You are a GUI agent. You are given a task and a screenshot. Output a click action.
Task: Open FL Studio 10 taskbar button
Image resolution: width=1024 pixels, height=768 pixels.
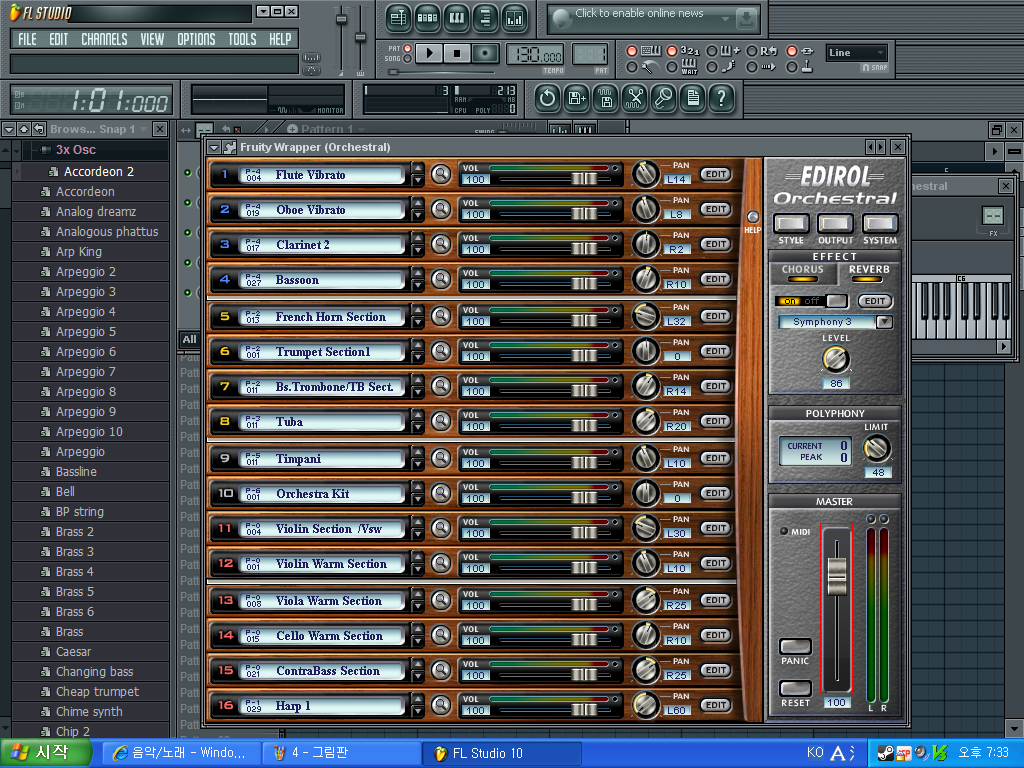point(502,753)
